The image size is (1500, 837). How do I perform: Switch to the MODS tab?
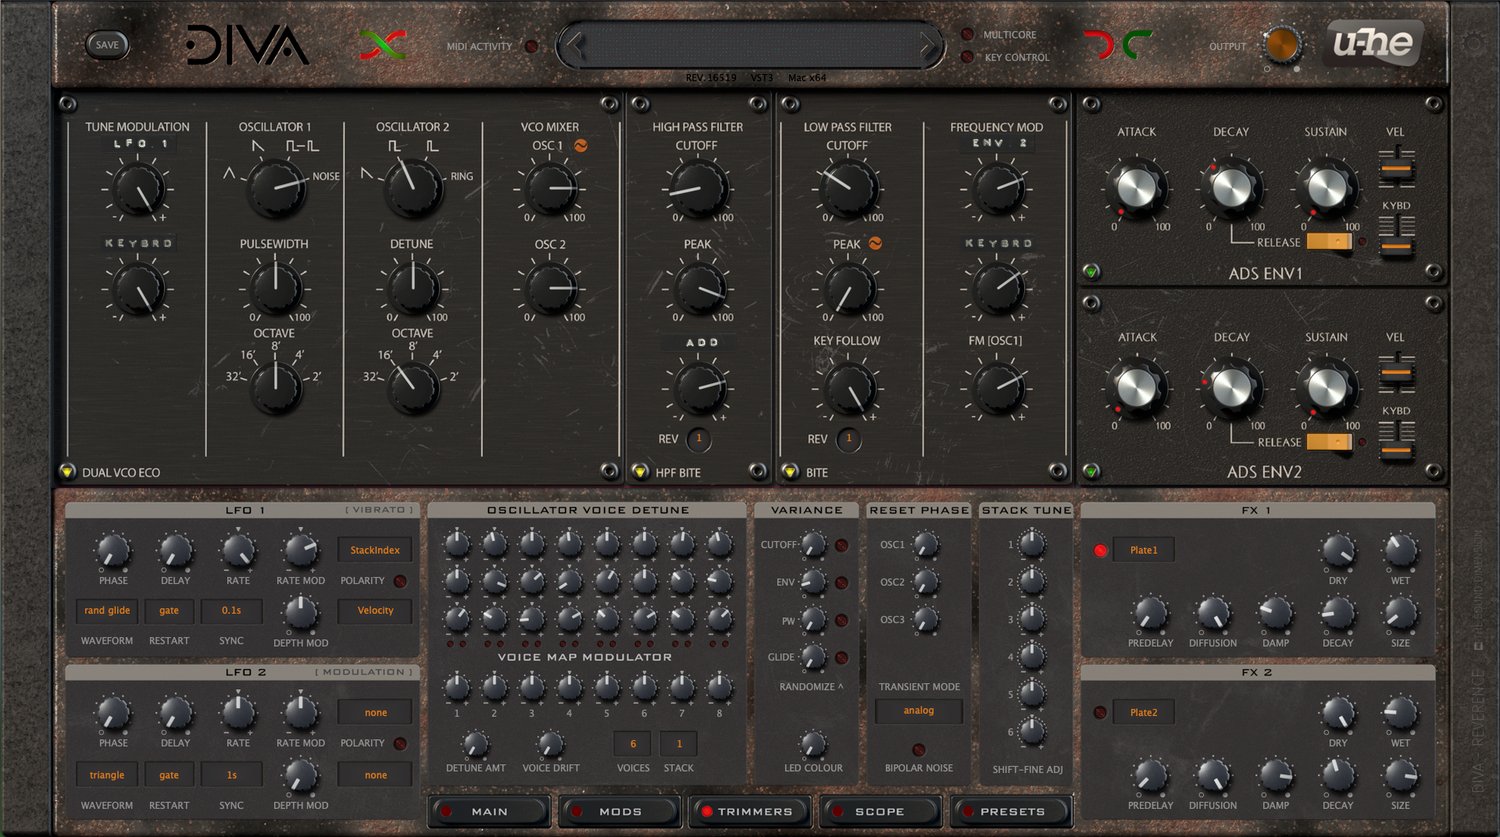[x=620, y=811]
